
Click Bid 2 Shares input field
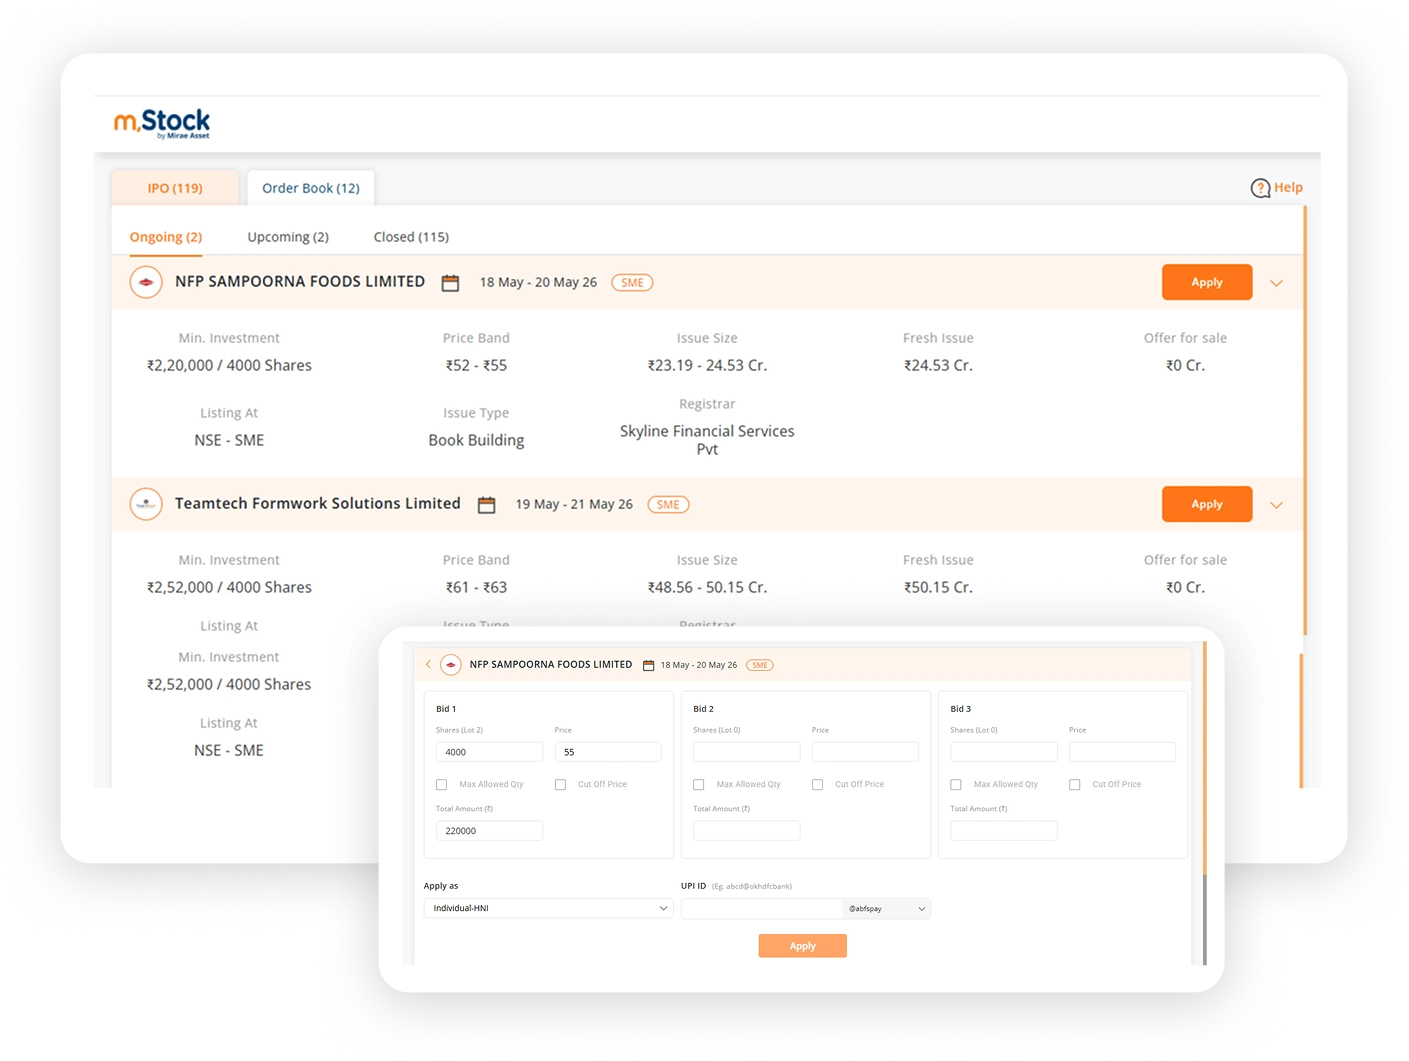pos(747,752)
